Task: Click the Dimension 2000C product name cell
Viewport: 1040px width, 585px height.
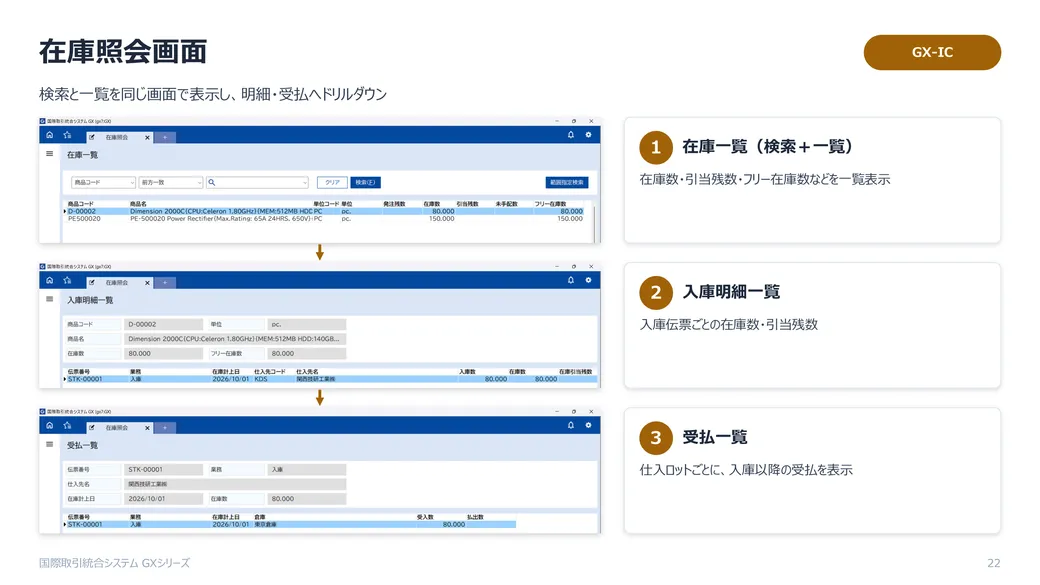Action: coord(221,212)
